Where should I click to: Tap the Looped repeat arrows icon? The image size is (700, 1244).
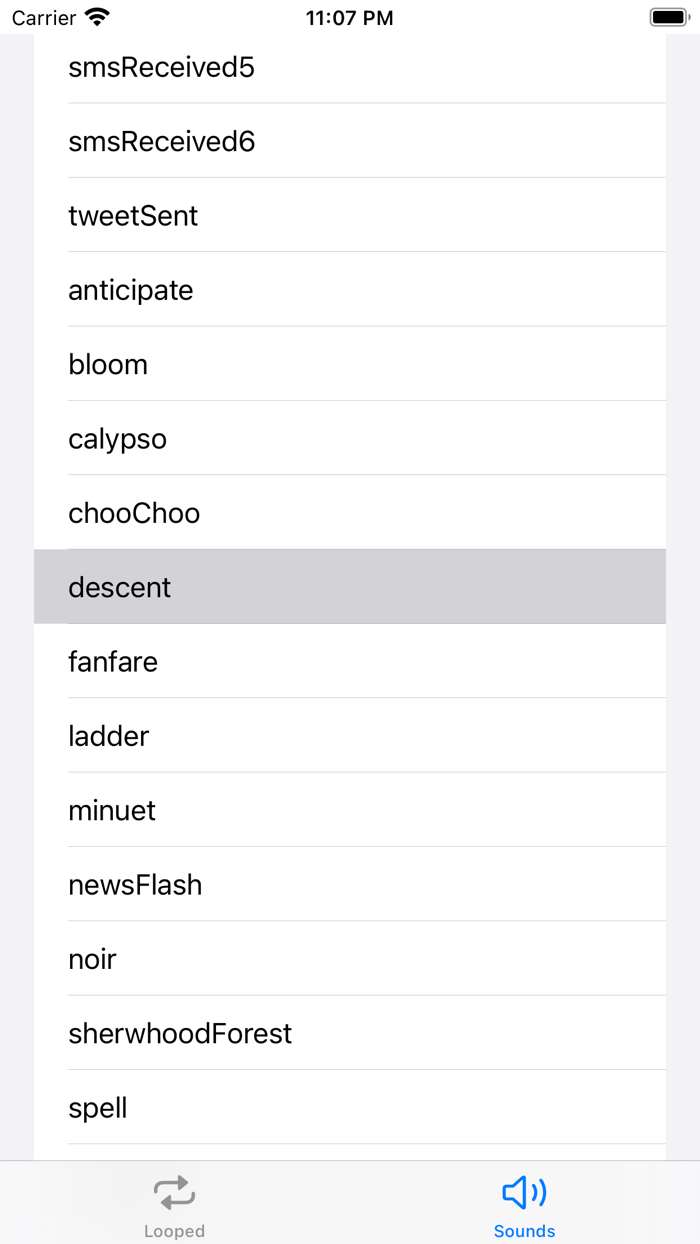174,1192
